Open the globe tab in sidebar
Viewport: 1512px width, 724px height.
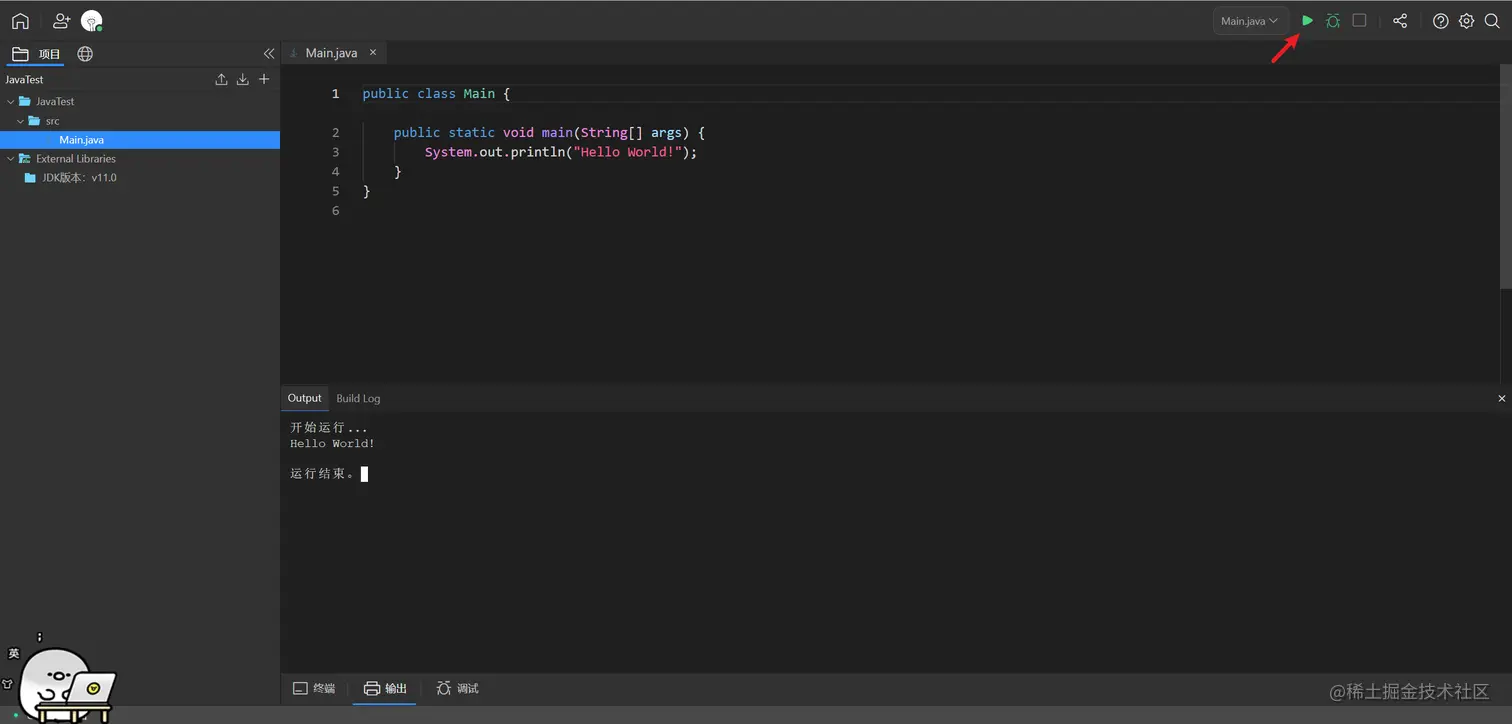pyautogui.click(x=85, y=54)
